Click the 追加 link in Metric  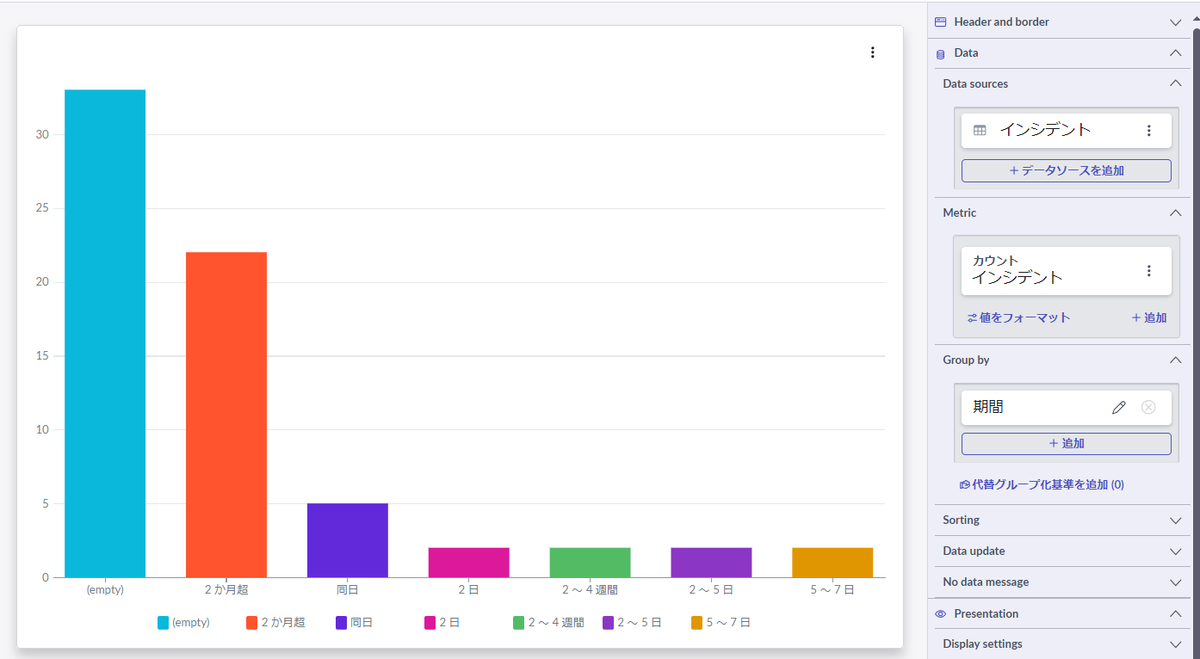click(1149, 318)
